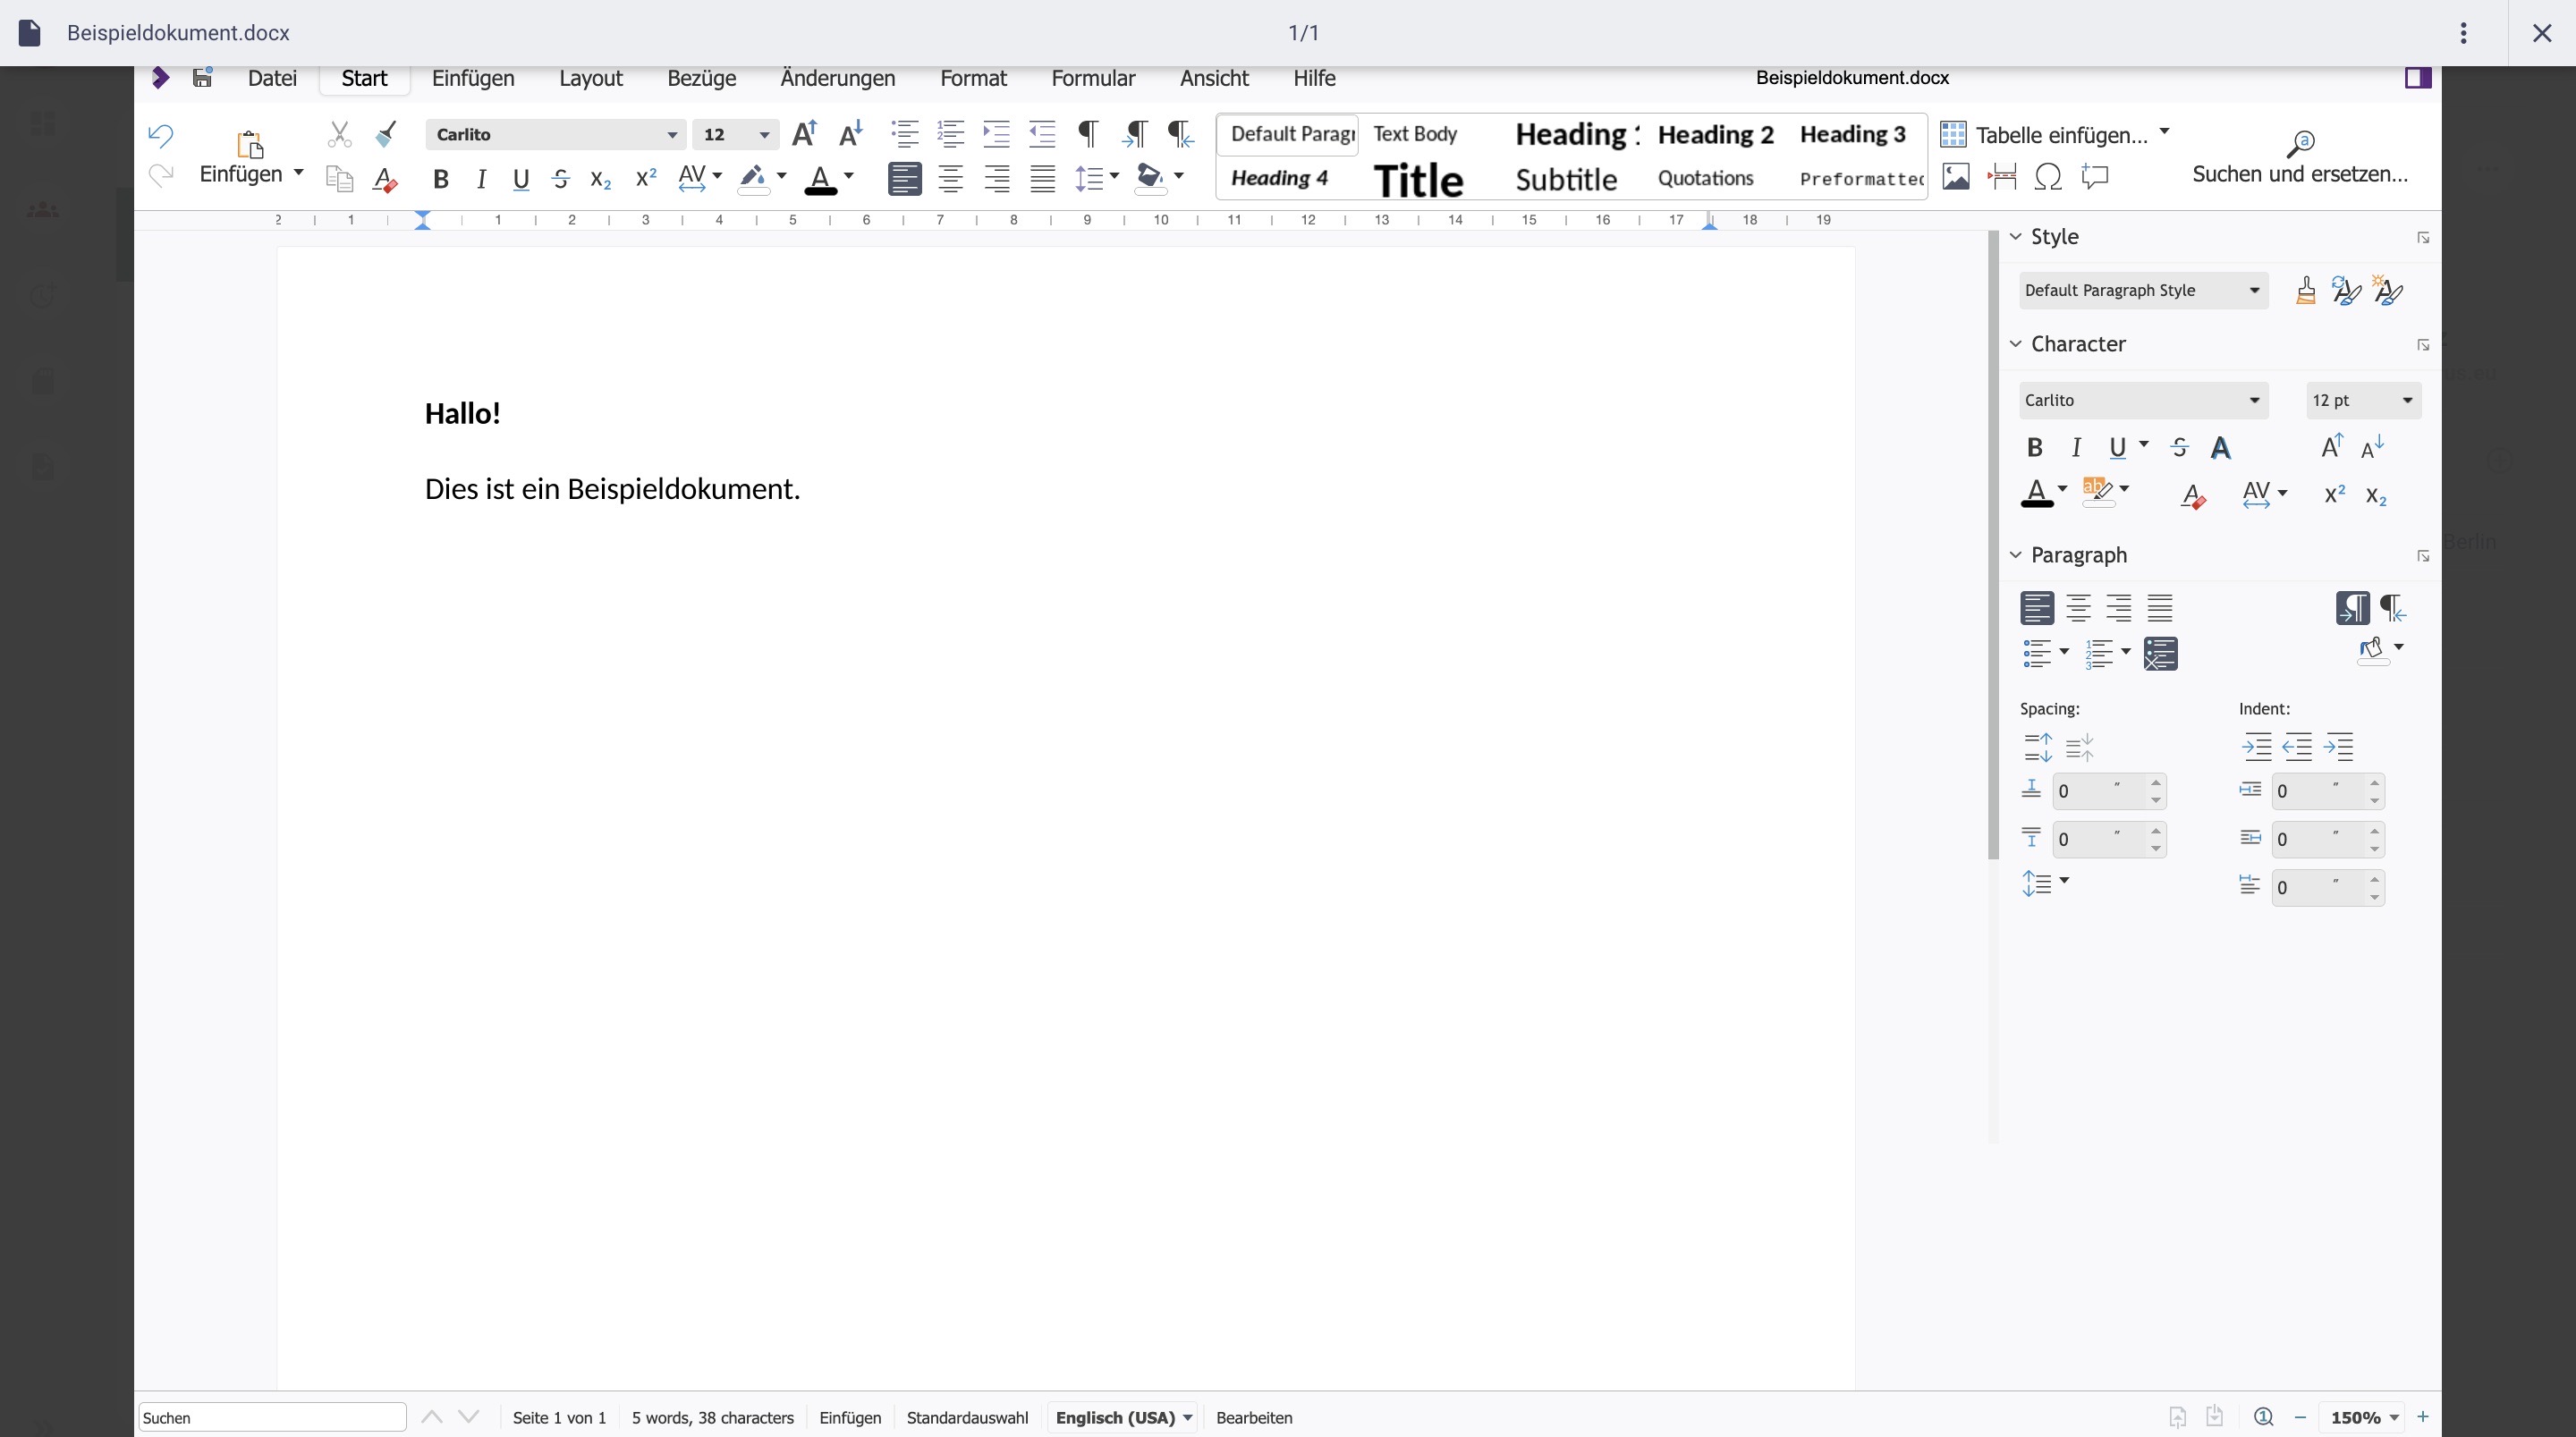Collapse the Character section in sidebar

[2016, 344]
